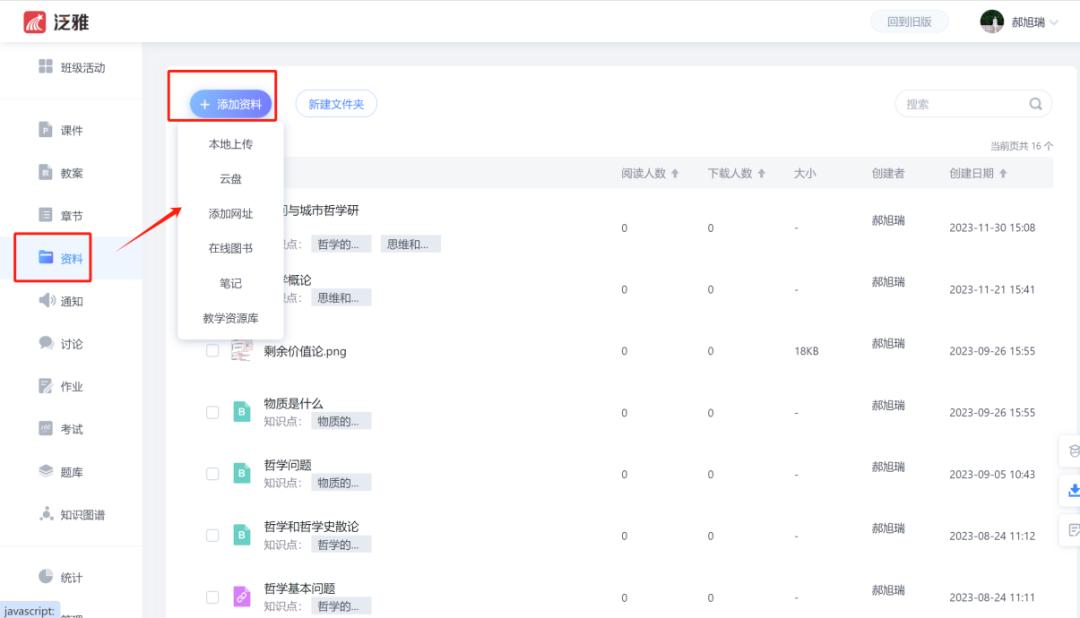Sort by 阅读人数 column arrow
Image resolution: width=1080 pixels, height=618 pixels.
click(x=675, y=173)
